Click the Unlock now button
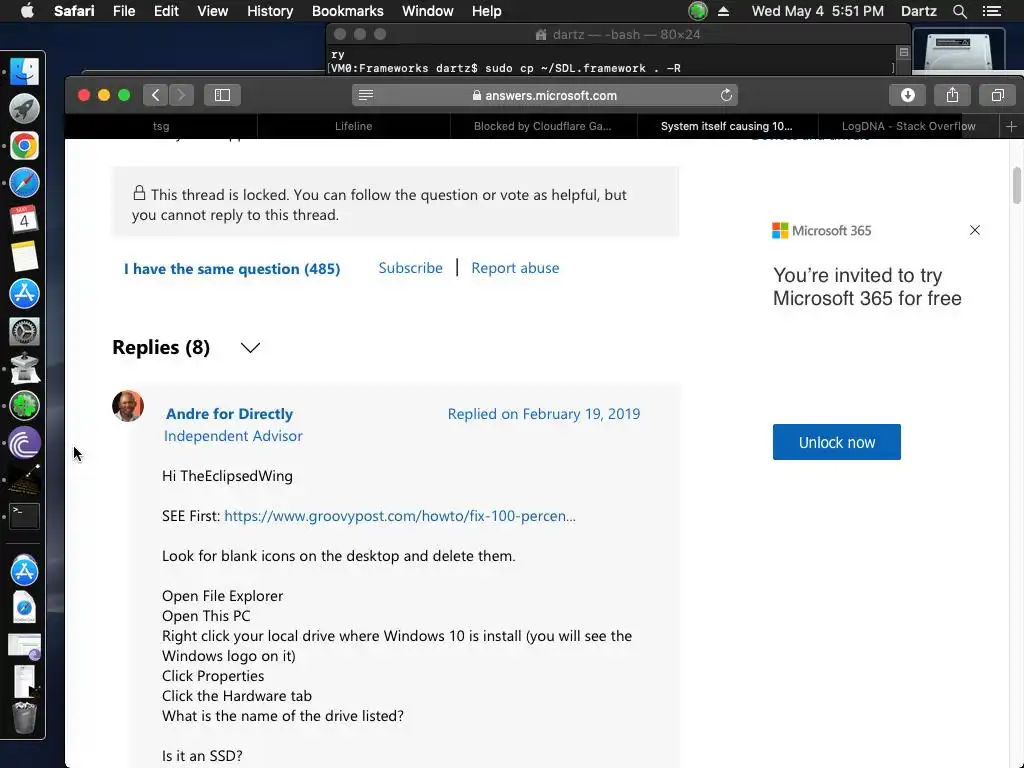Viewport: 1024px width, 768px height. (x=837, y=442)
